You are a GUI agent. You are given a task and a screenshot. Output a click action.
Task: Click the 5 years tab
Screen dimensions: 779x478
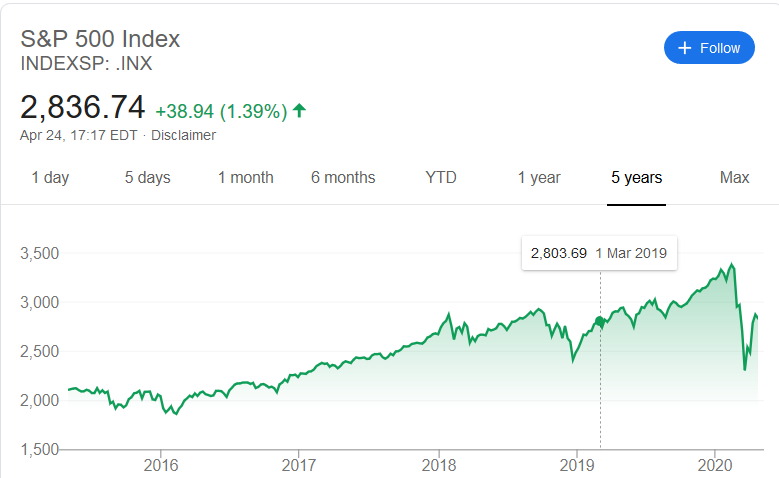[637, 178]
